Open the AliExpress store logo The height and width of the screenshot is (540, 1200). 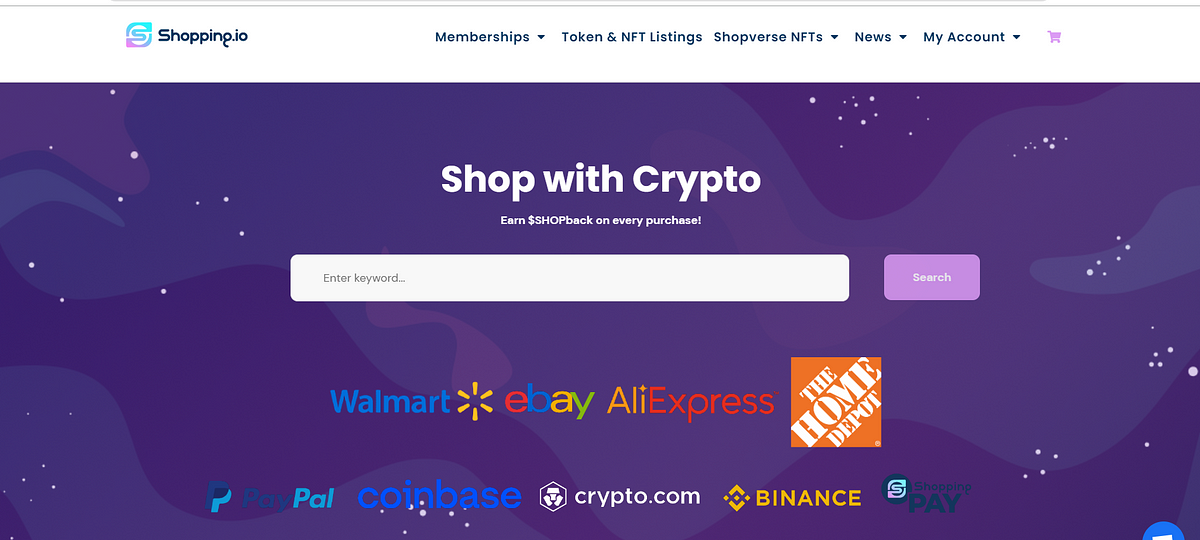coord(691,402)
